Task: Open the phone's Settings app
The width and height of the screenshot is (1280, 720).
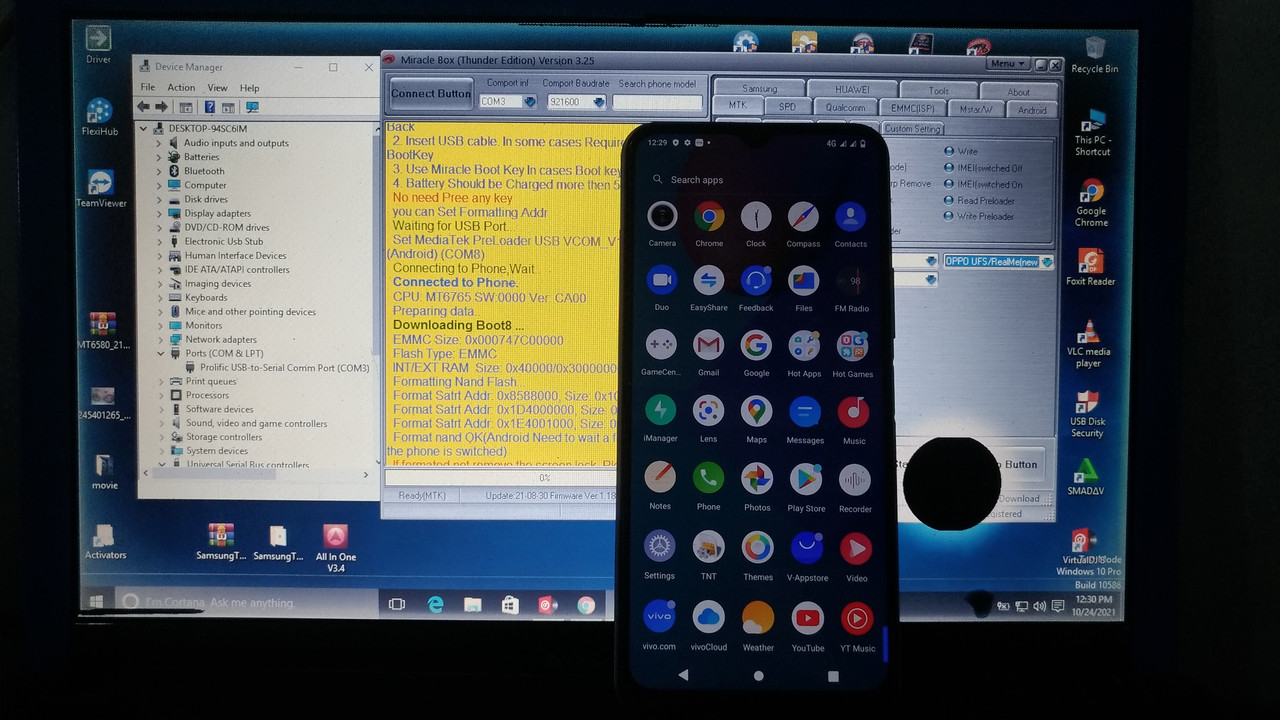Action: click(x=659, y=547)
